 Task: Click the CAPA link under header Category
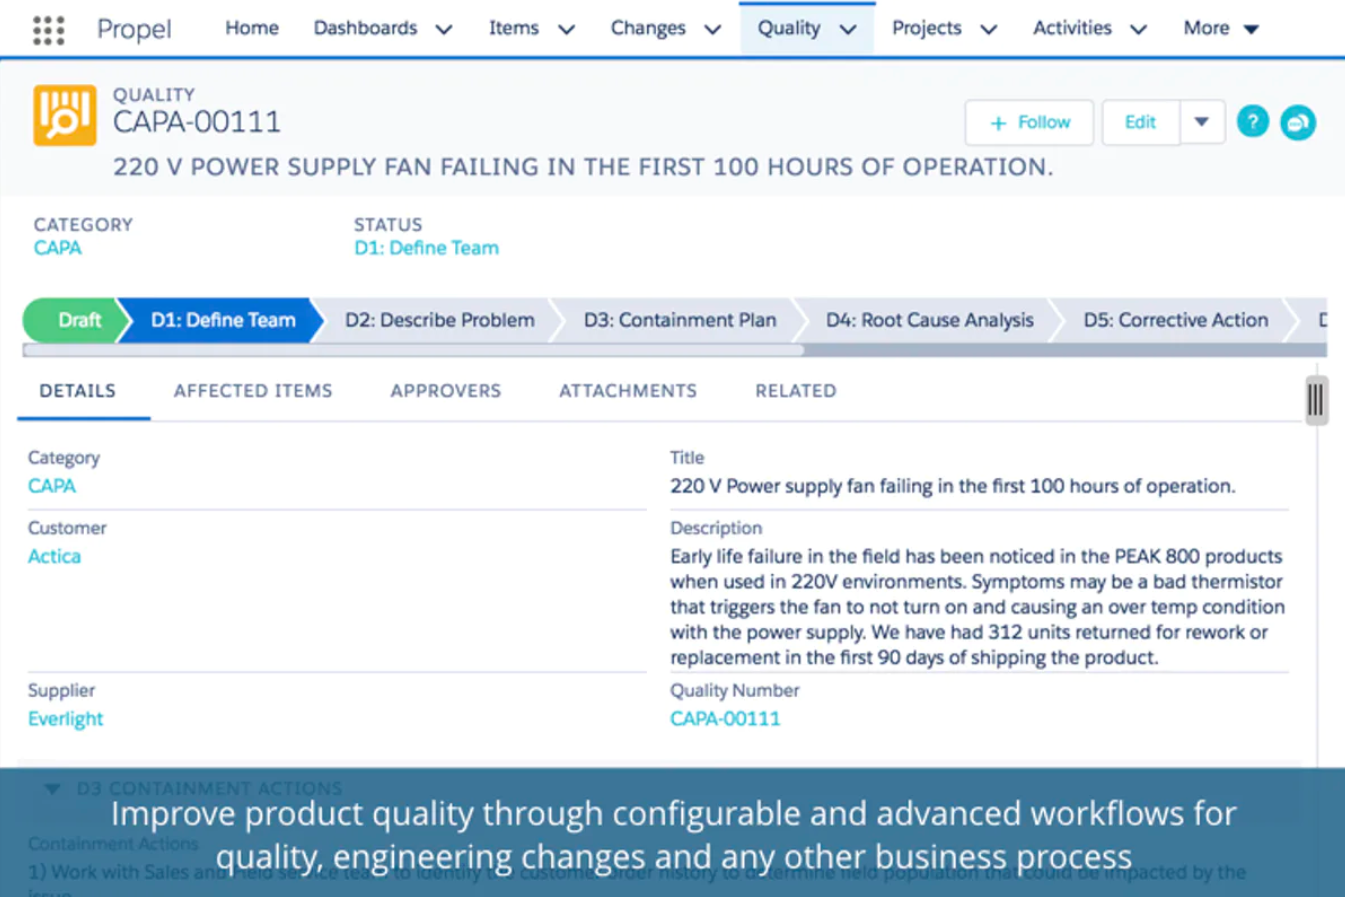pos(58,248)
